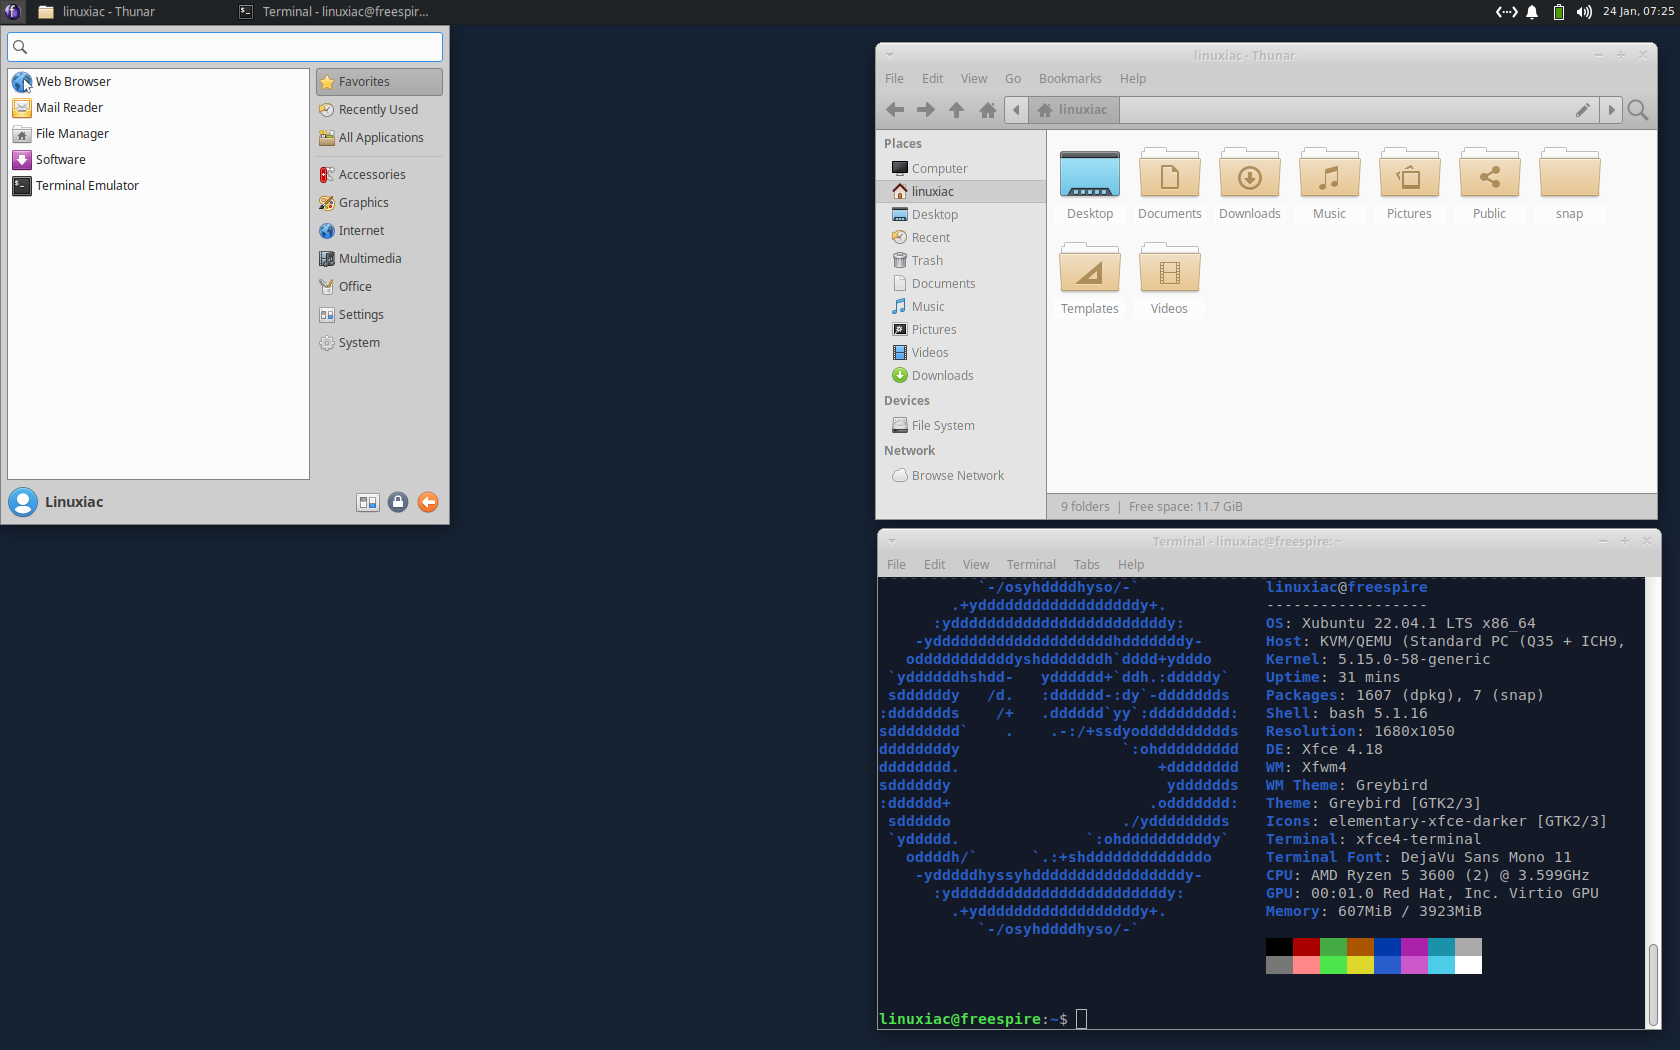The image size is (1680, 1050).
Task: Select Recent in Thunar sidebar
Action: [961, 238]
